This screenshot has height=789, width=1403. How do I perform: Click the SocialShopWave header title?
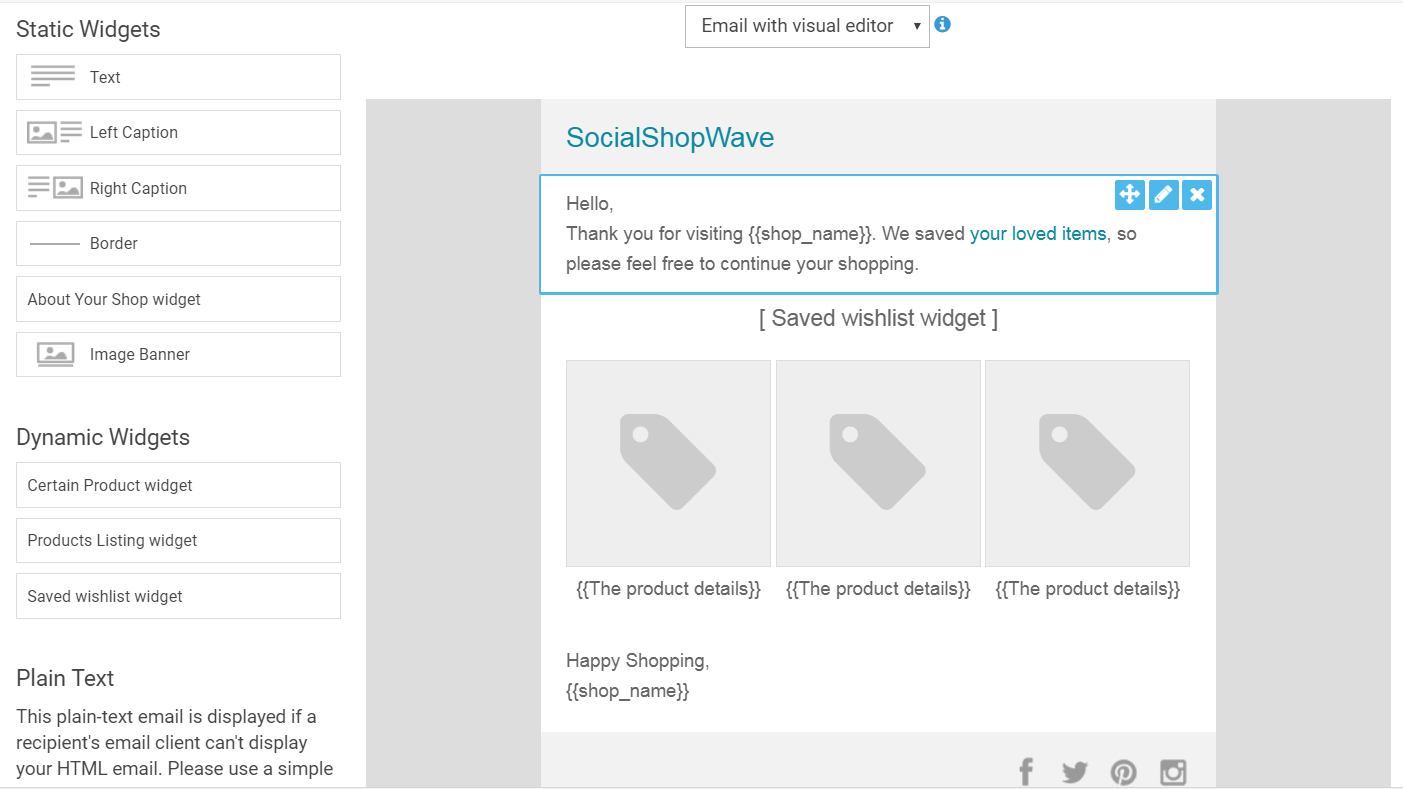coord(670,137)
